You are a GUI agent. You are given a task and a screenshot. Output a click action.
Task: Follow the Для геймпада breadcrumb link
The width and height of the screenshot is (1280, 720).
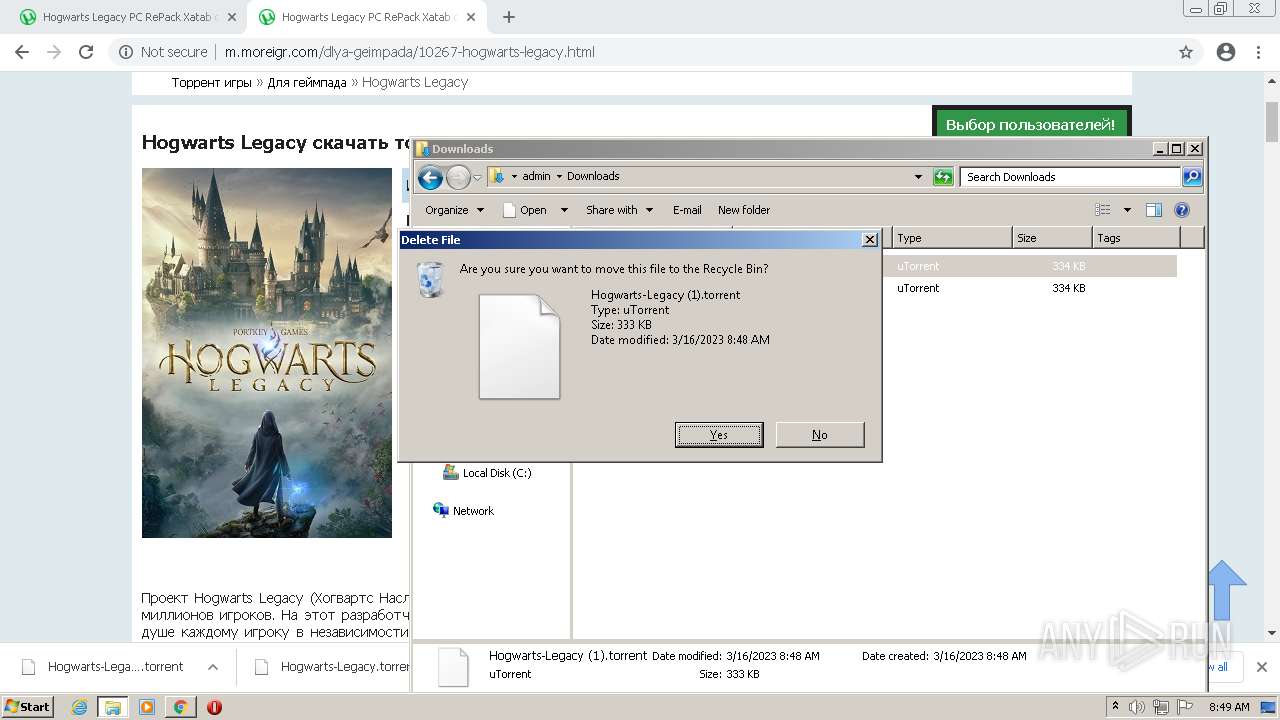click(x=307, y=82)
